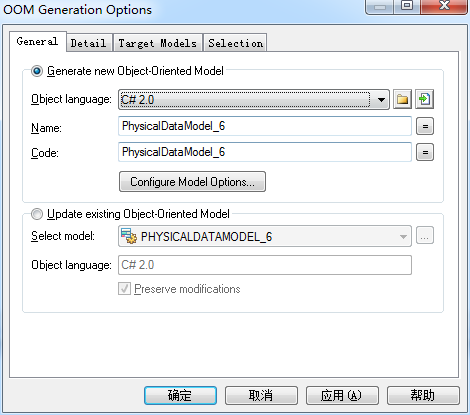Click into the Code text field
This screenshot has width=470, height=415.
[265, 152]
